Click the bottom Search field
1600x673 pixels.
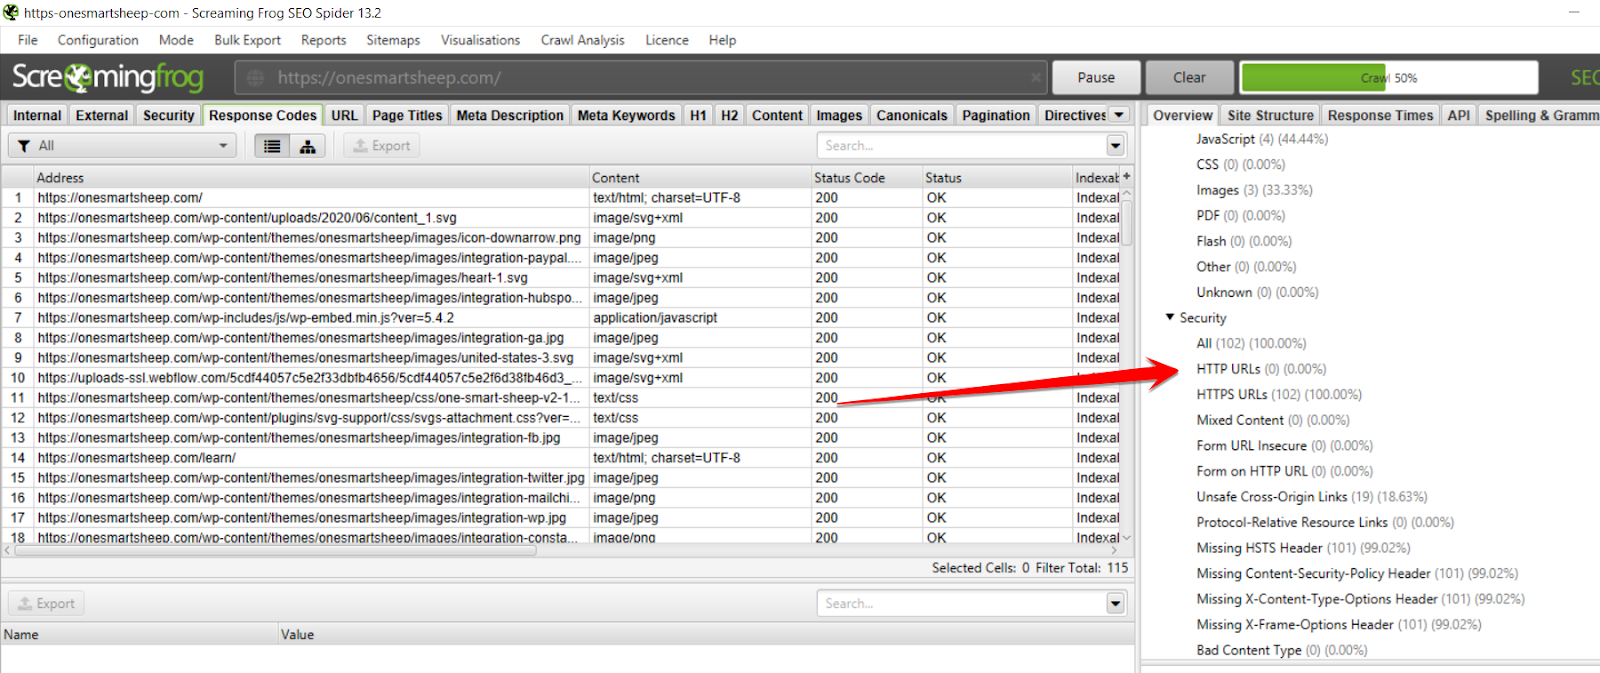962,604
